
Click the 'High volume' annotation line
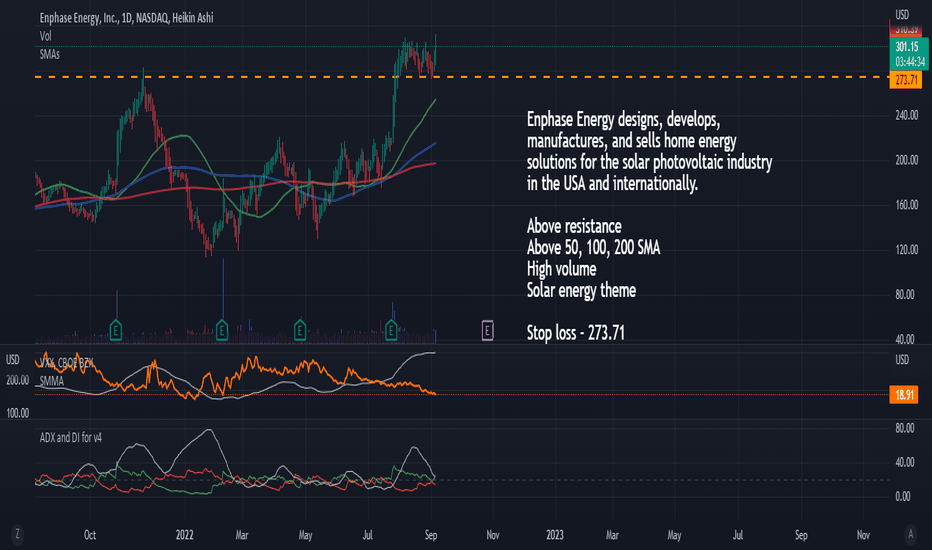tap(561, 269)
